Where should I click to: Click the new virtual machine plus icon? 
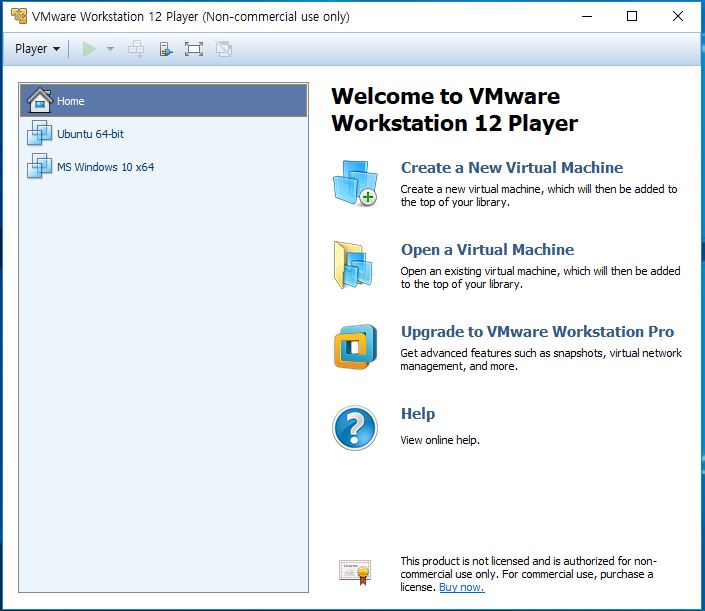tap(355, 183)
